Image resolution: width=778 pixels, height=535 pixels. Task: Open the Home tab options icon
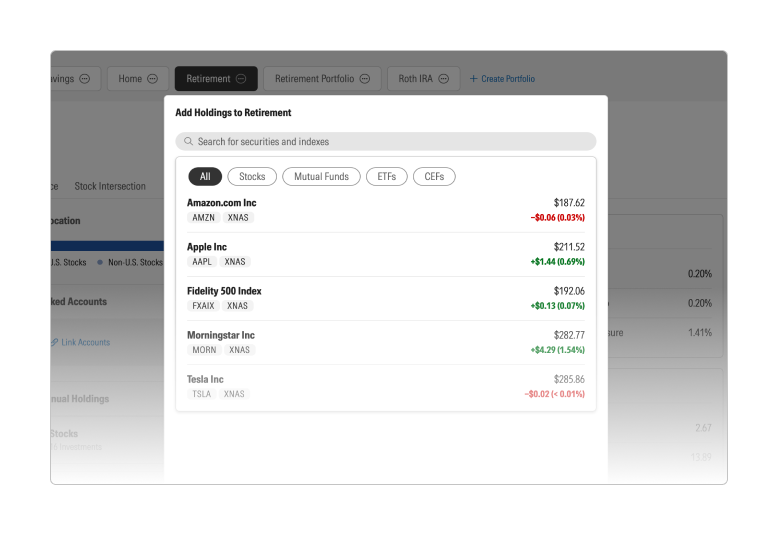[153, 79]
